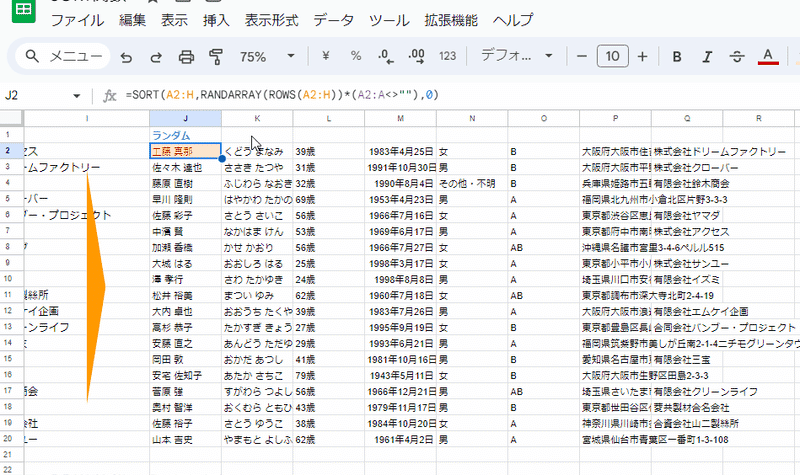Open the font family dropdown デフォ...

516,56
